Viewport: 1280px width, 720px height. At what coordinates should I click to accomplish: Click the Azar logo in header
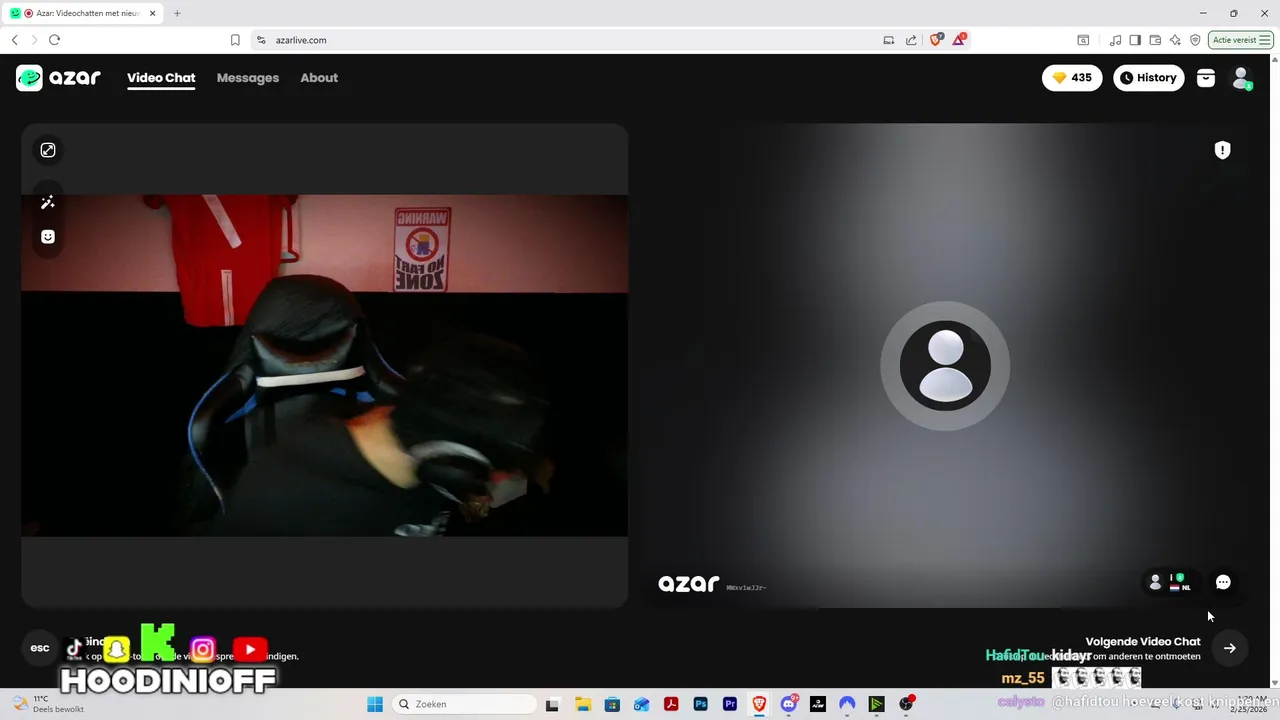point(58,78)
